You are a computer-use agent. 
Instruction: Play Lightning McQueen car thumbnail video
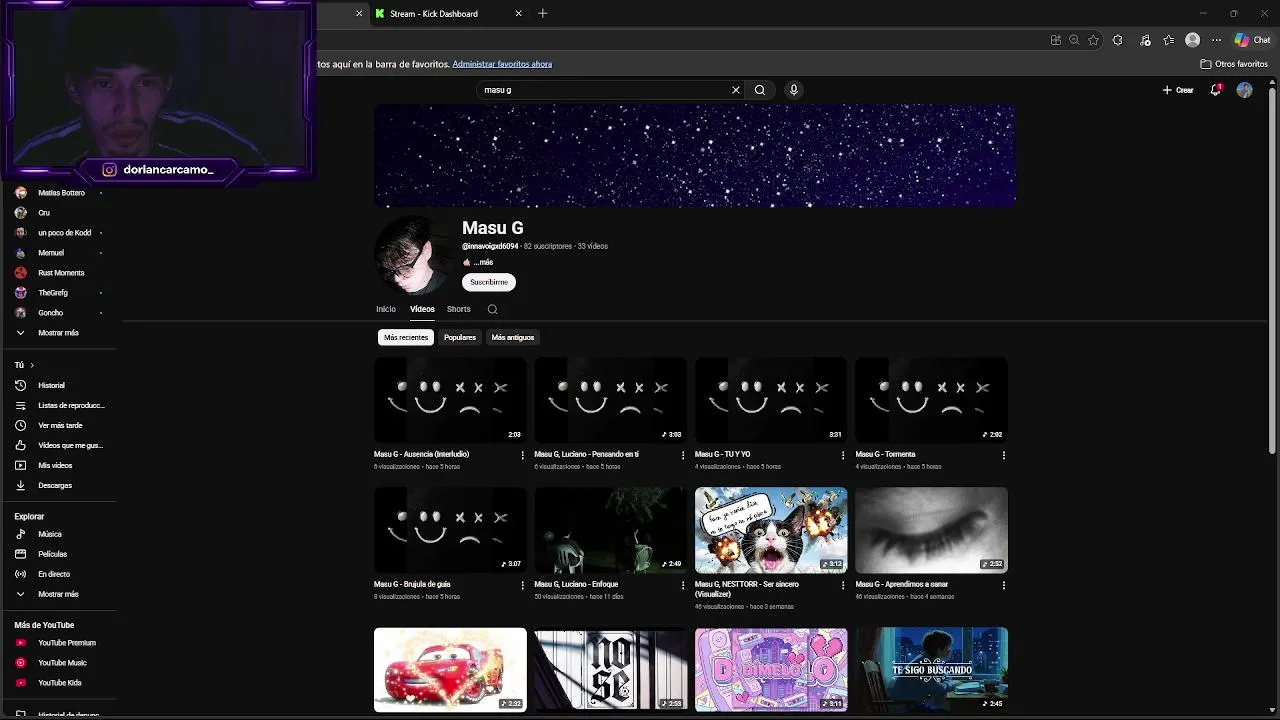(x=450, y=670)
